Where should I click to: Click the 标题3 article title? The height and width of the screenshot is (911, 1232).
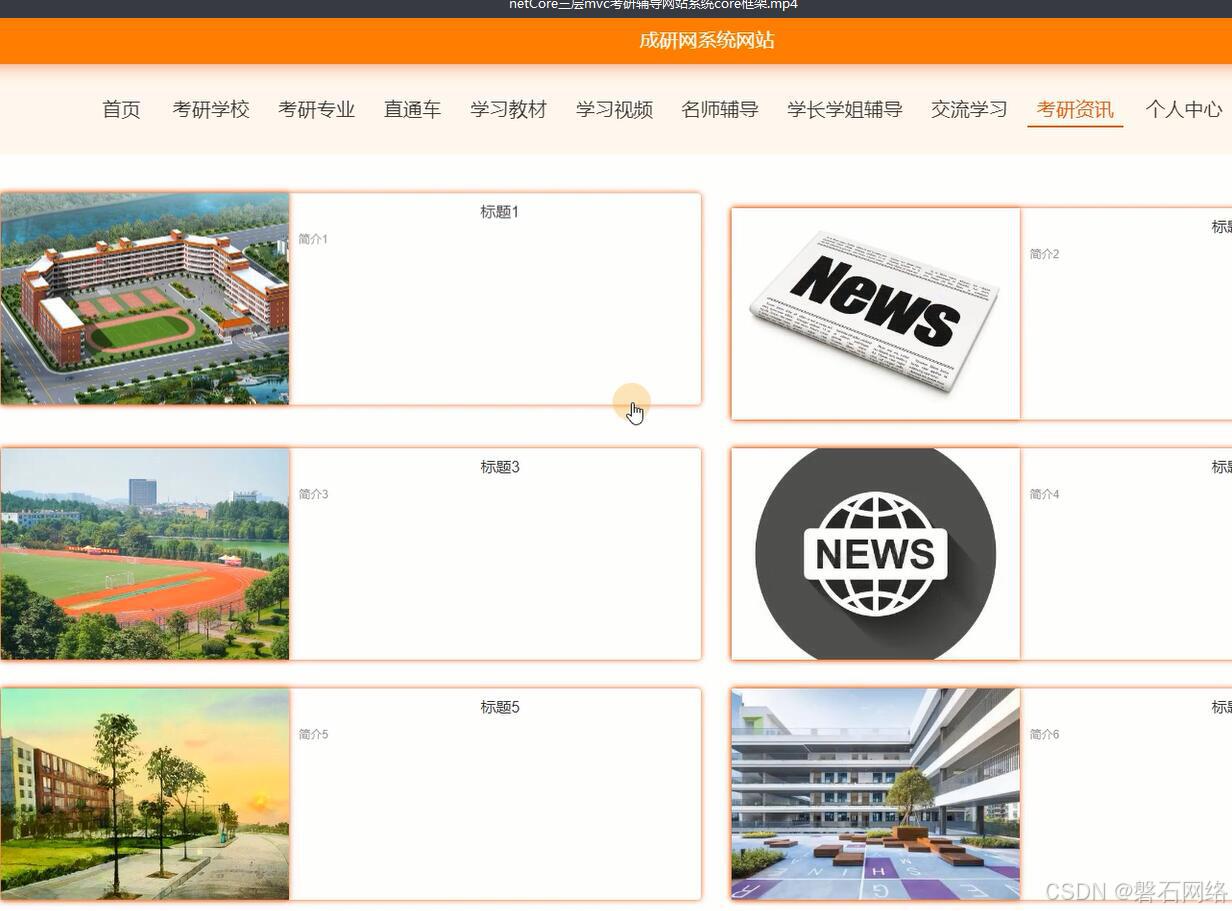(x=500, y=467)
